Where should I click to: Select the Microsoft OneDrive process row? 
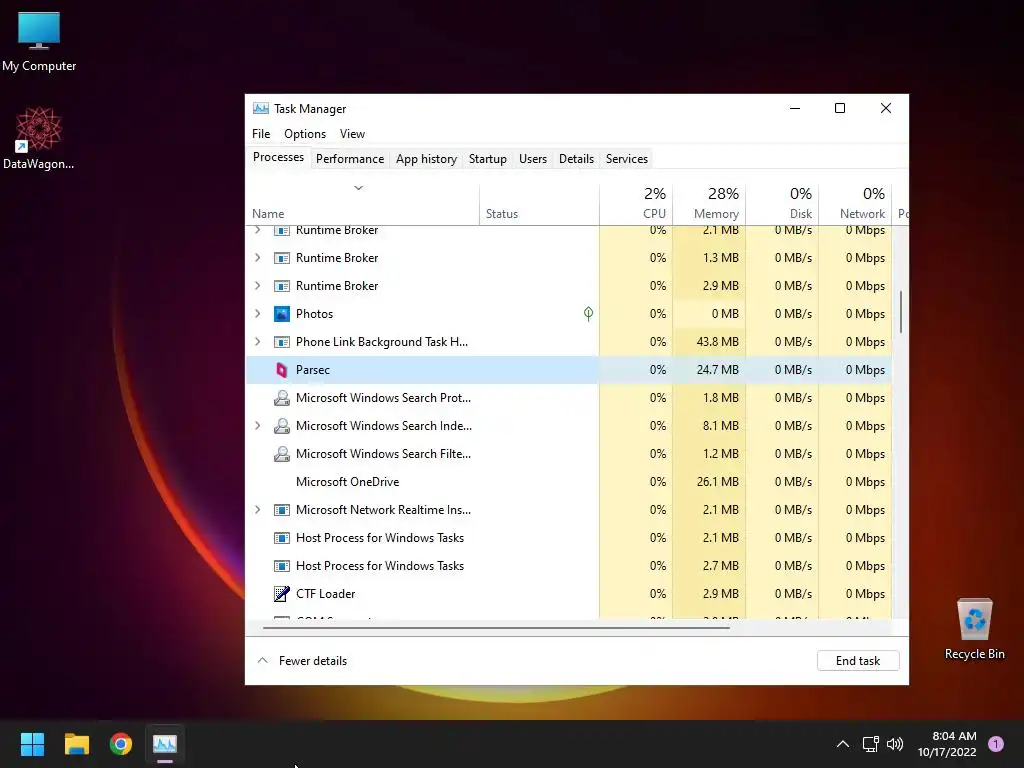568,482
